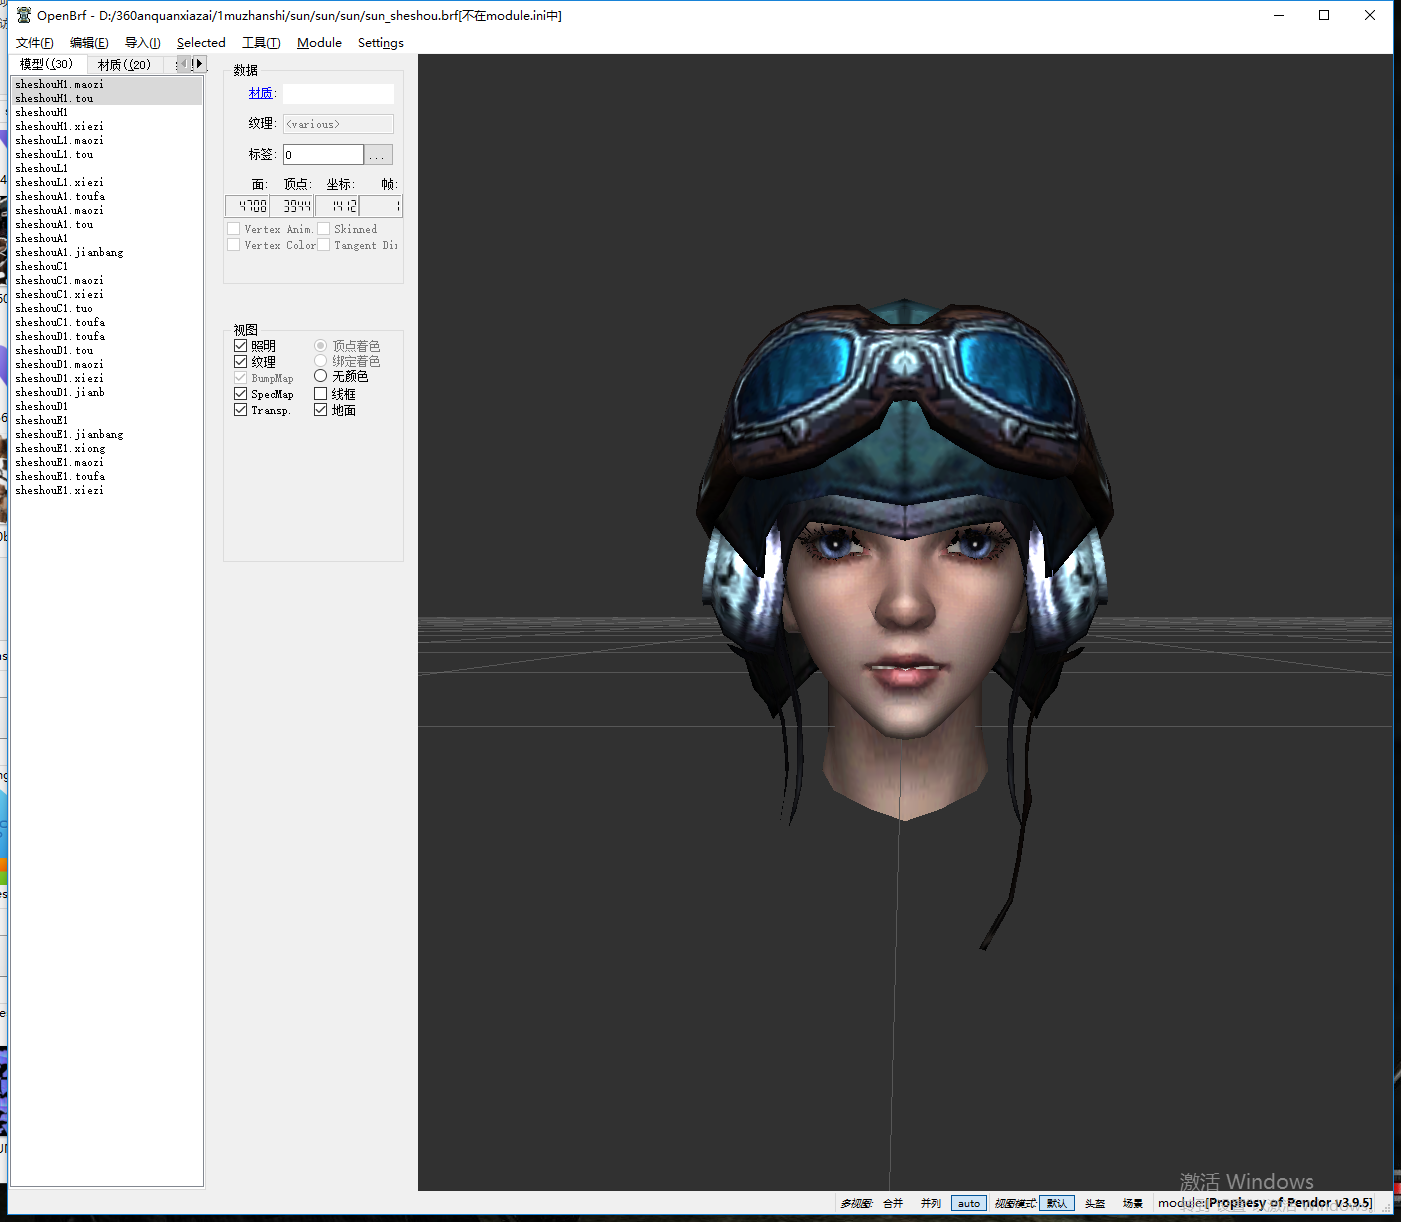Select sheshouL1.tou in the mesh list
Image resolution: width=1401 pixels, height=1222 pixels.
tap(106, 154)
